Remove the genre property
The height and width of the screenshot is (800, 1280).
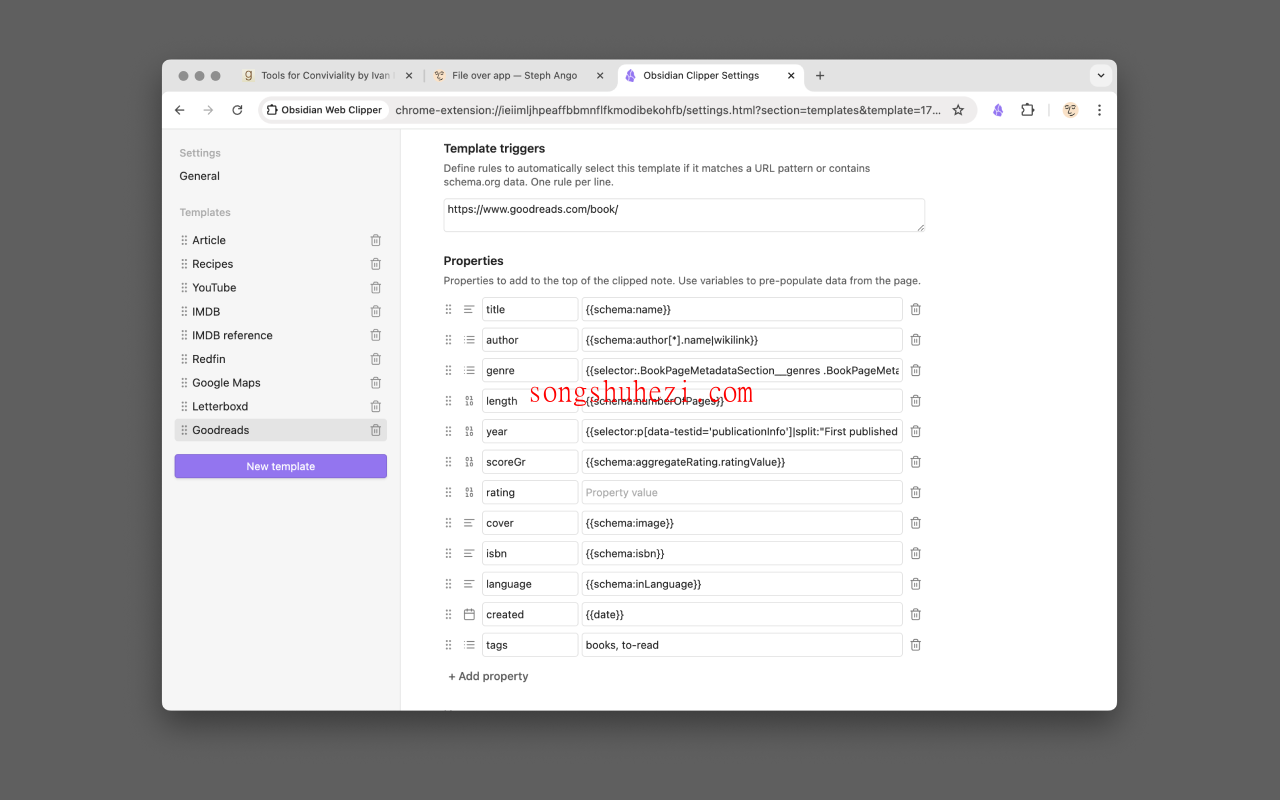click(x=915, y=370)
